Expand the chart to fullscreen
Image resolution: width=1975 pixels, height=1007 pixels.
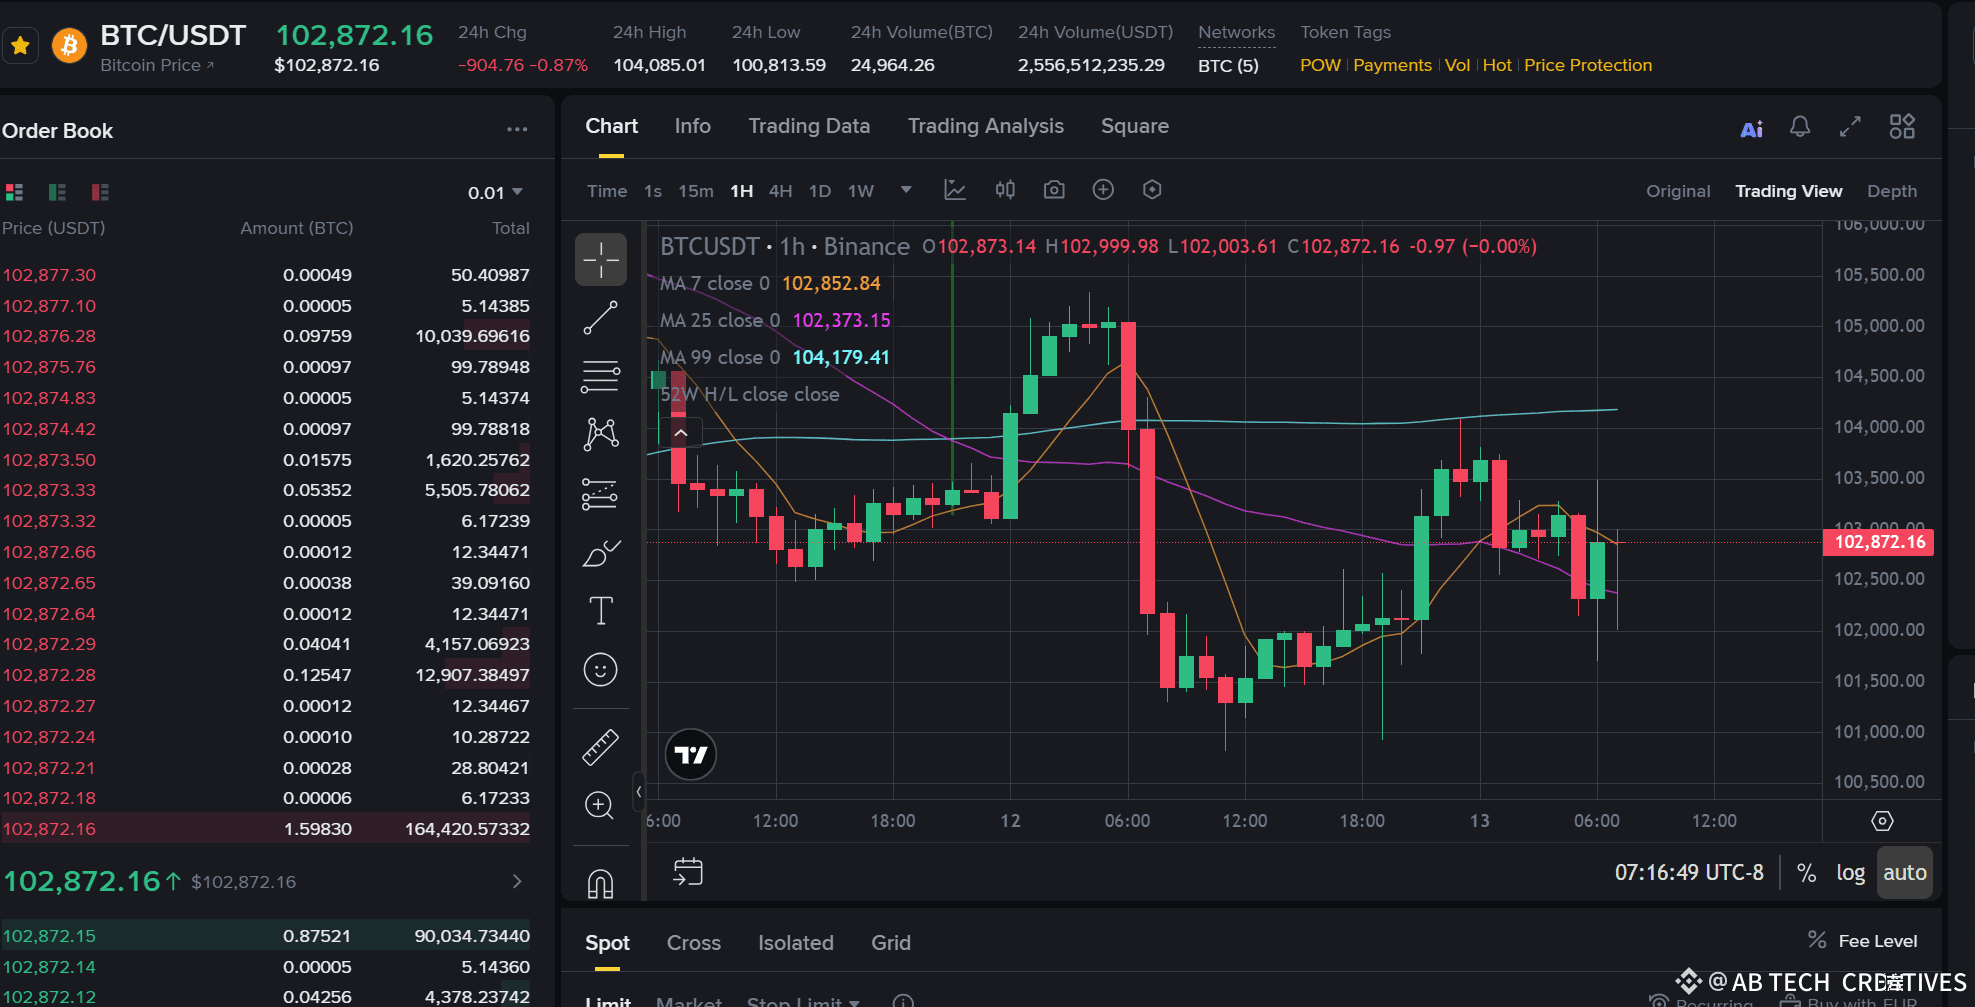[x=1850, y=127]
